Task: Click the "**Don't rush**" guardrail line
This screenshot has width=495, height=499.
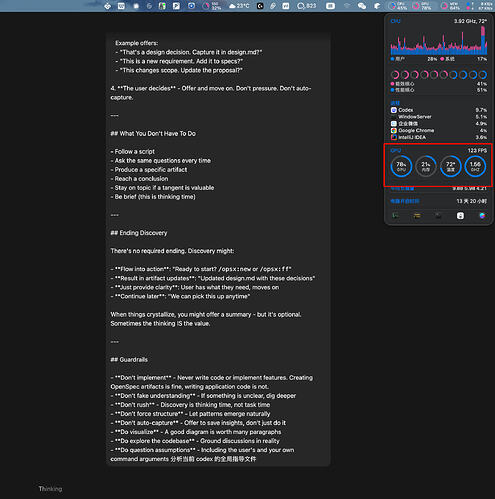Action: tap(190, 405)
